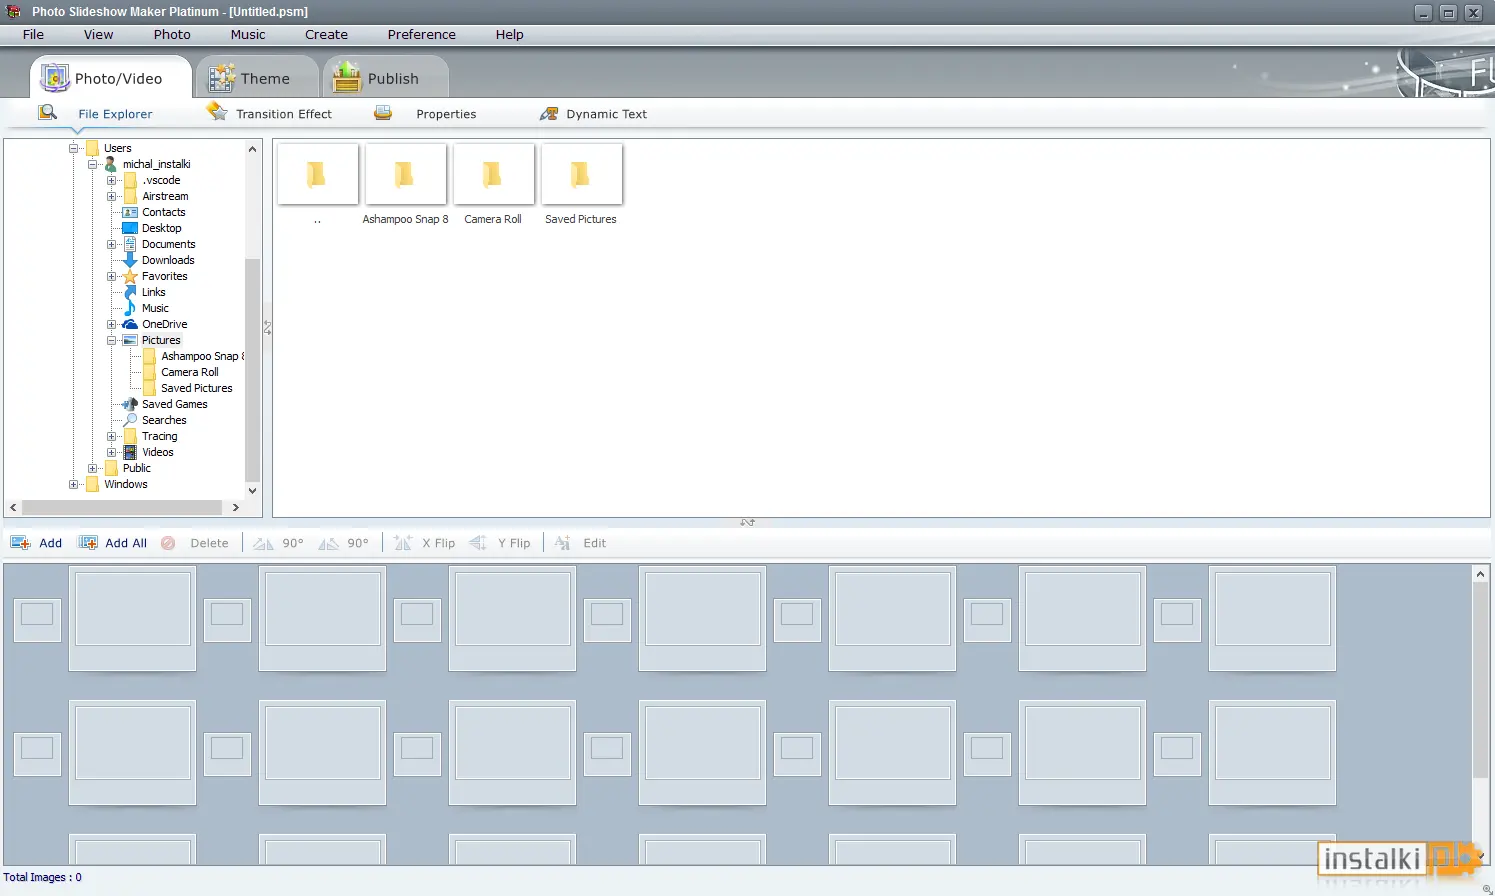Switch to the Publish tab
This screenshot has width=1495, height=896.
tap(387, 77)
